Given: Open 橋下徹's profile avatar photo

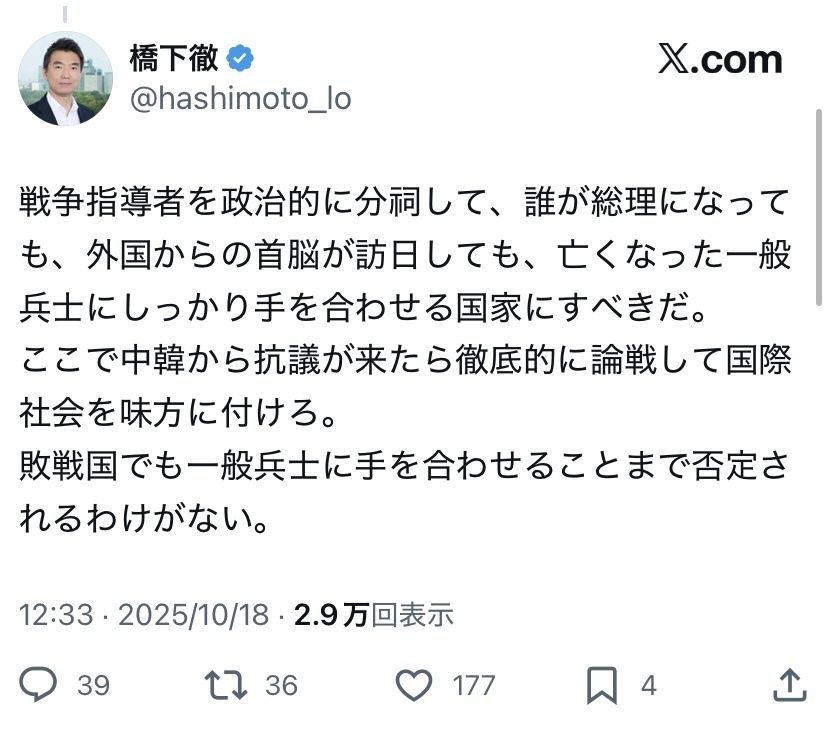Looking at the screenshot, I should [66, 79].
